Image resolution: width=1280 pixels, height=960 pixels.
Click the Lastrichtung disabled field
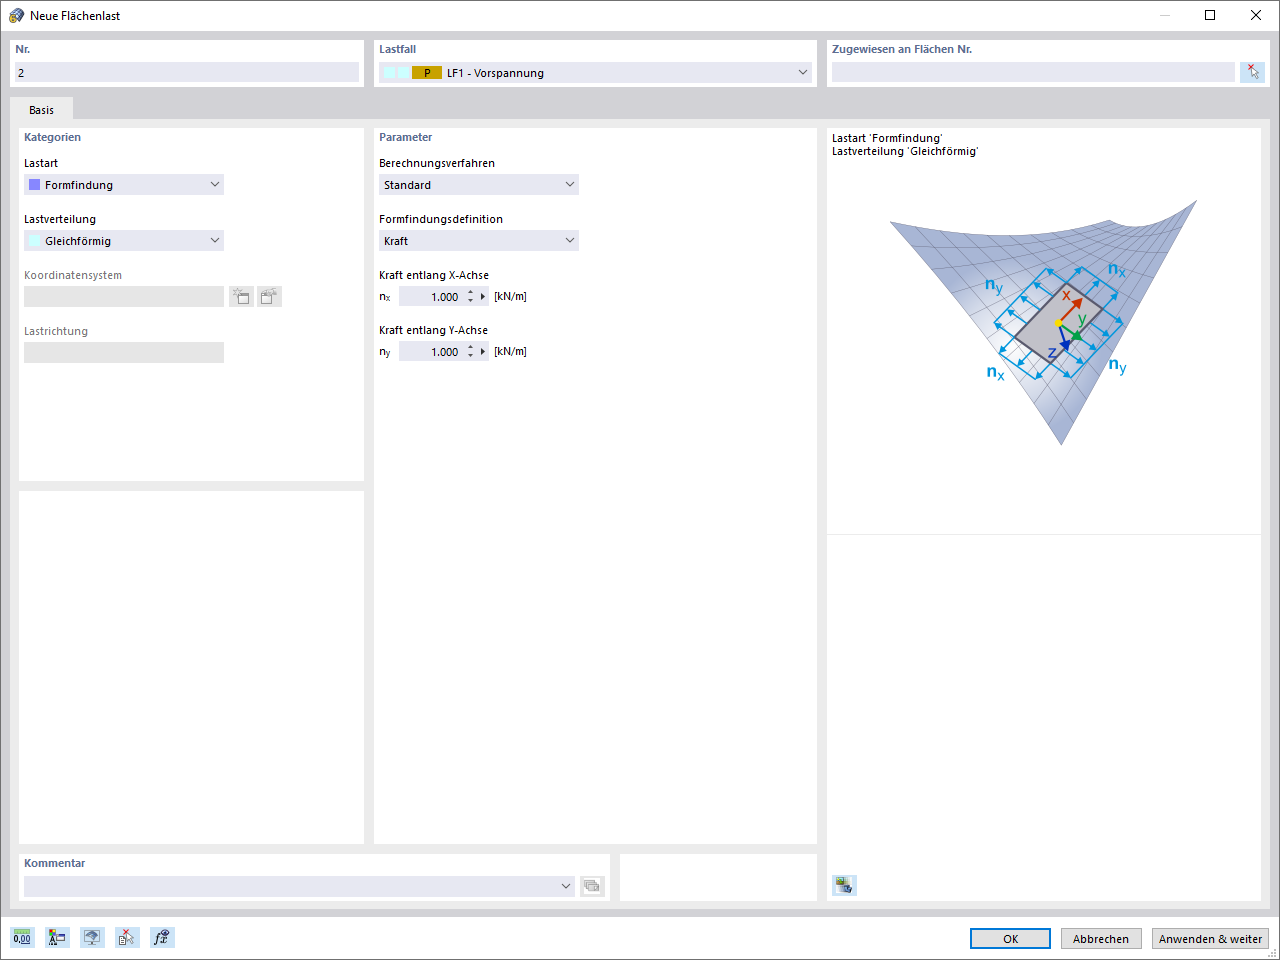124,352
